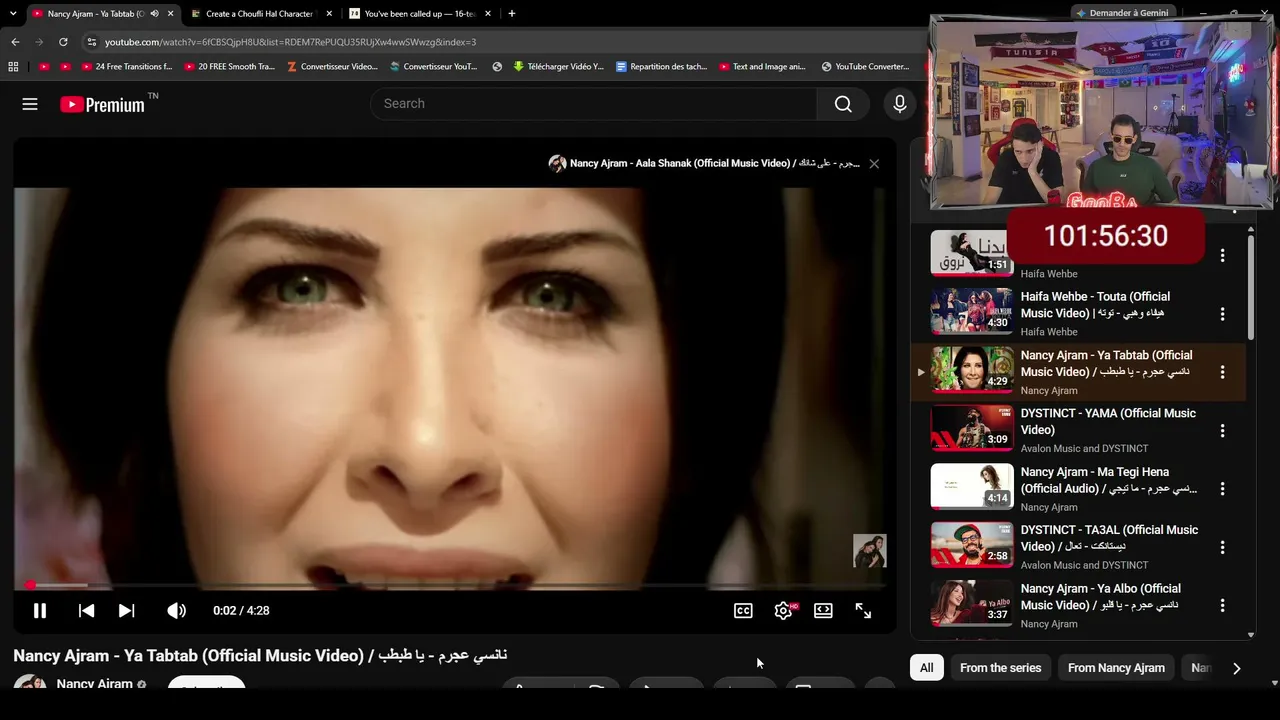Image resolution: width=1280 pixels, height=720 pixels.
Task: Close the Nancy Ajram Ya Tabtab tab
Action: point(171,14)
